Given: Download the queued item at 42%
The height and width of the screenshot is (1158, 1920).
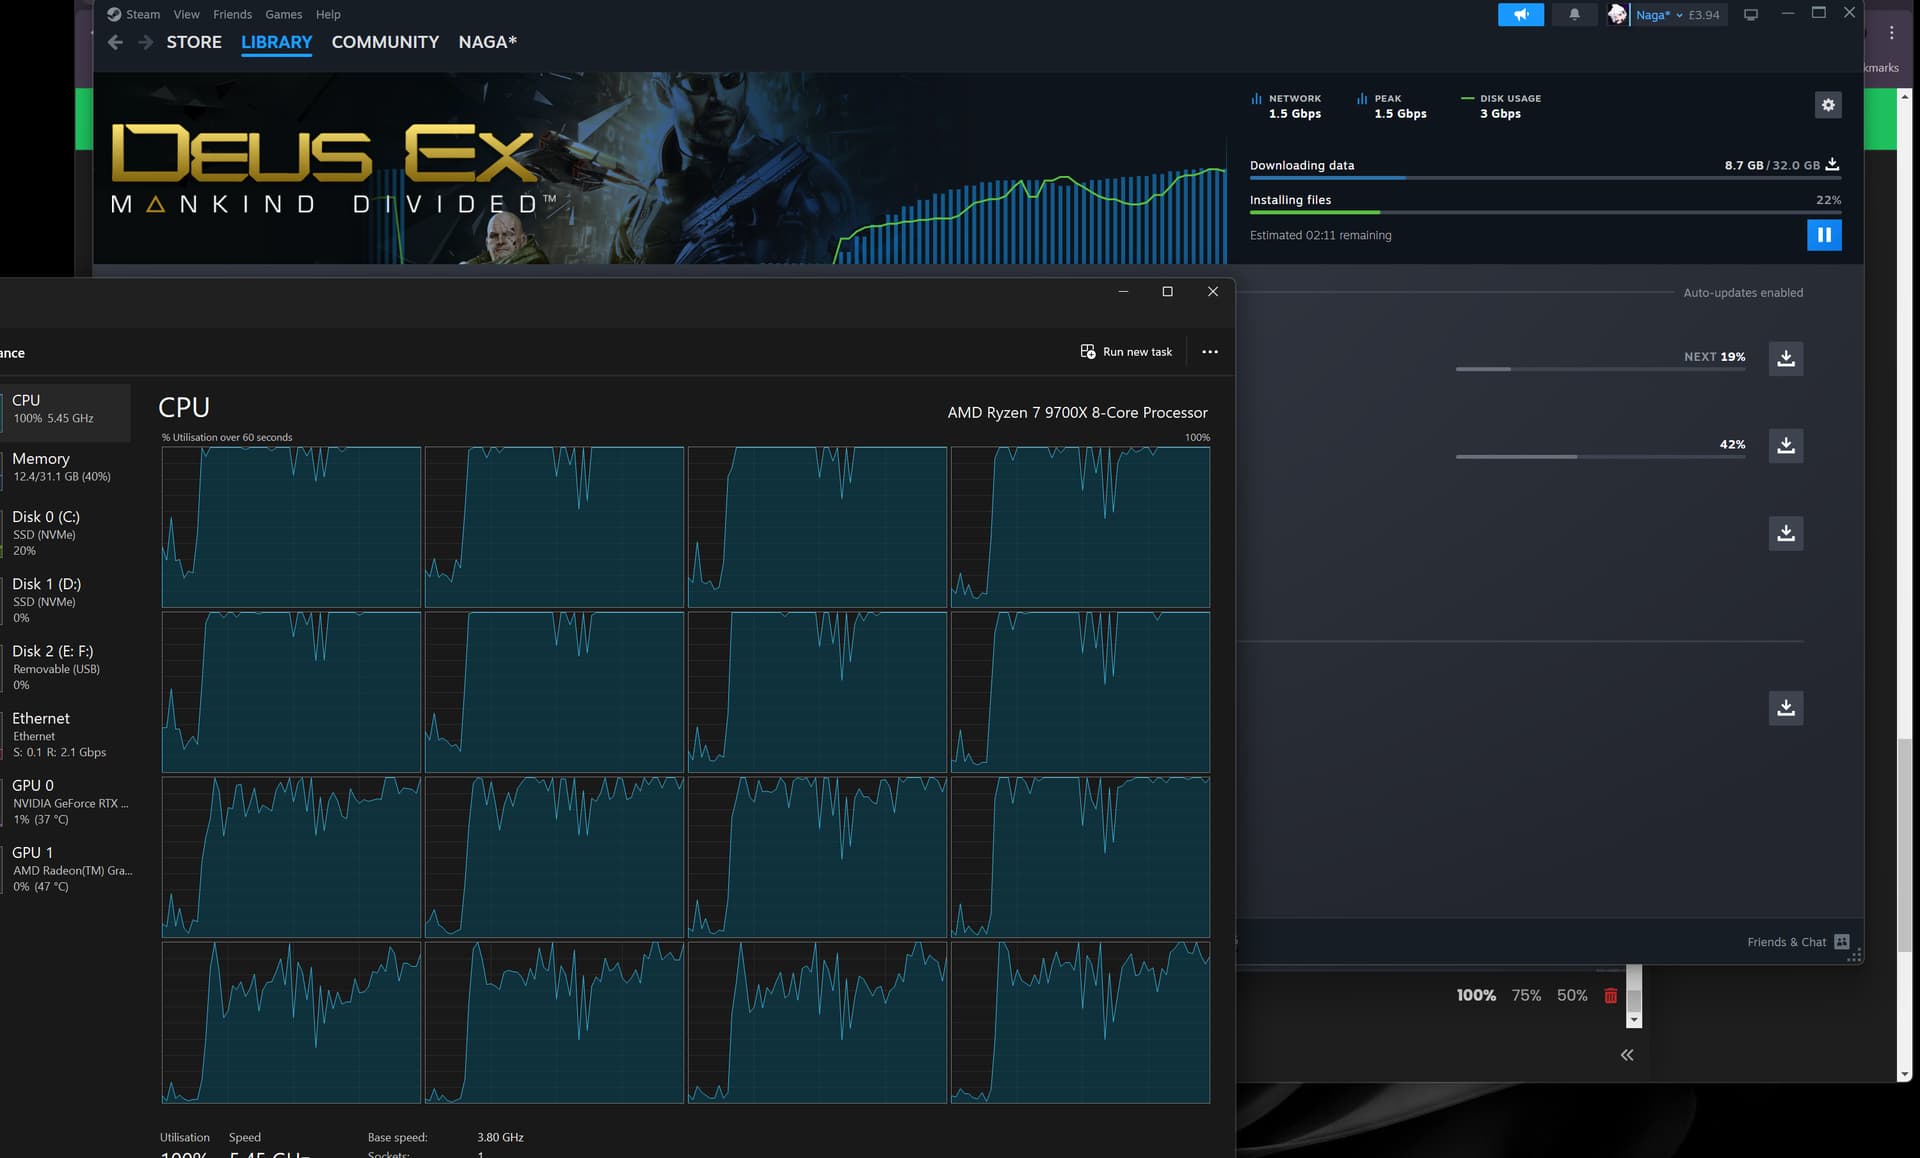Looking at the screenshot, I should [x=1786, y=445].
